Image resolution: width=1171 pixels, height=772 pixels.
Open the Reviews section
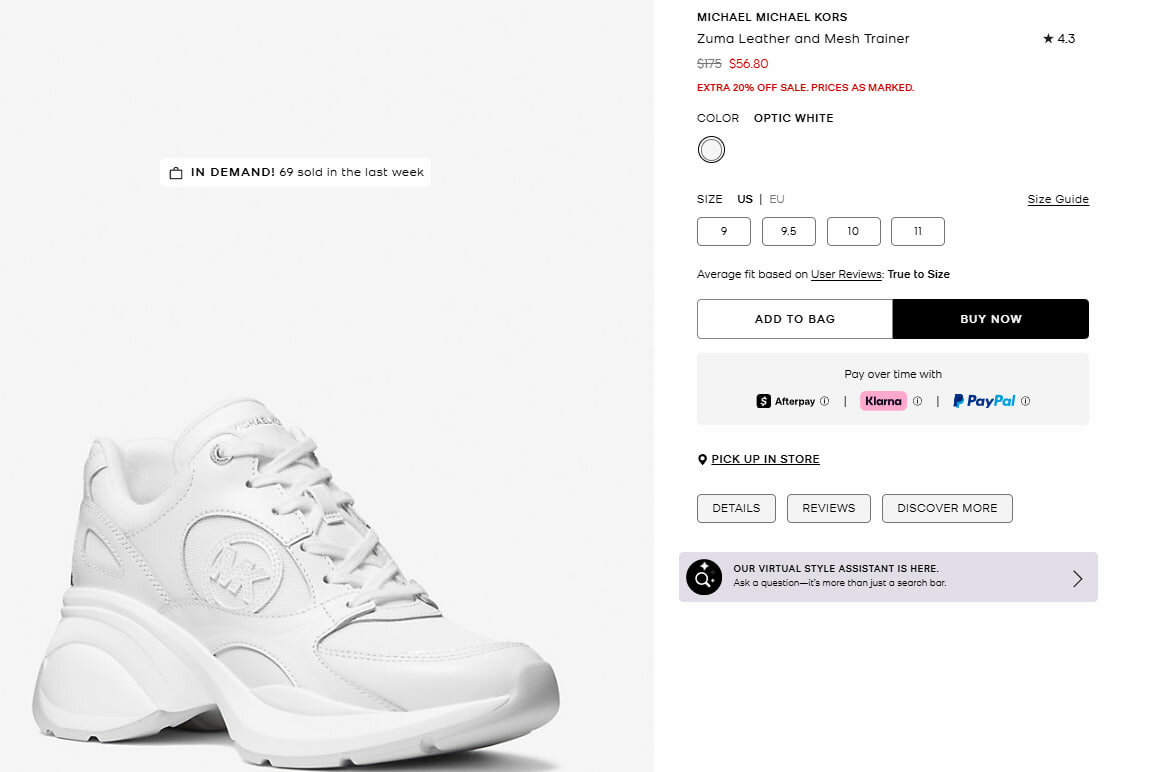point(829,508)
